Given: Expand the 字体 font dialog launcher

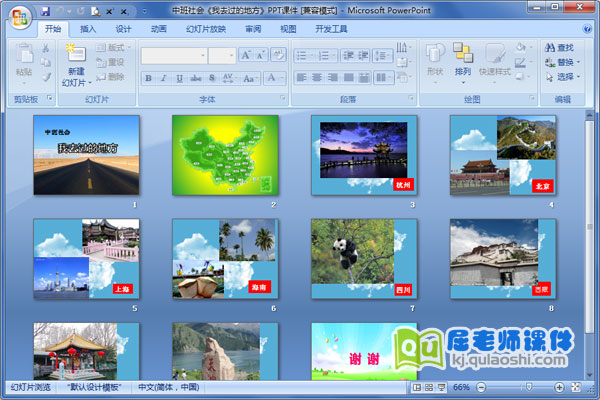Looking at the screenshot, I should pyautogui.click(x=283, y=98).
